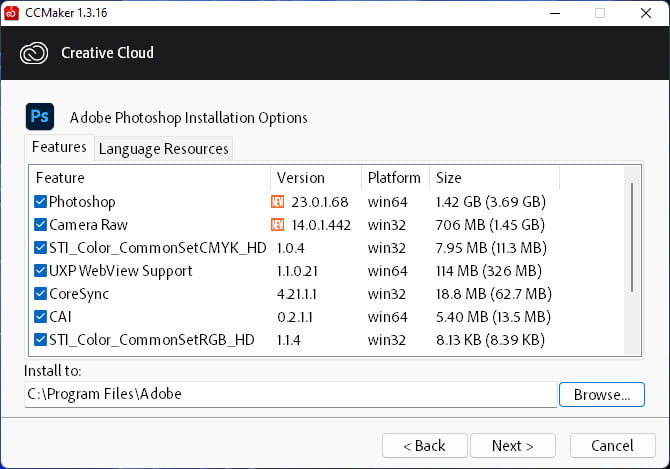
Task: Click version 0.2.1.1 of CAI
Action: point(295,317)
